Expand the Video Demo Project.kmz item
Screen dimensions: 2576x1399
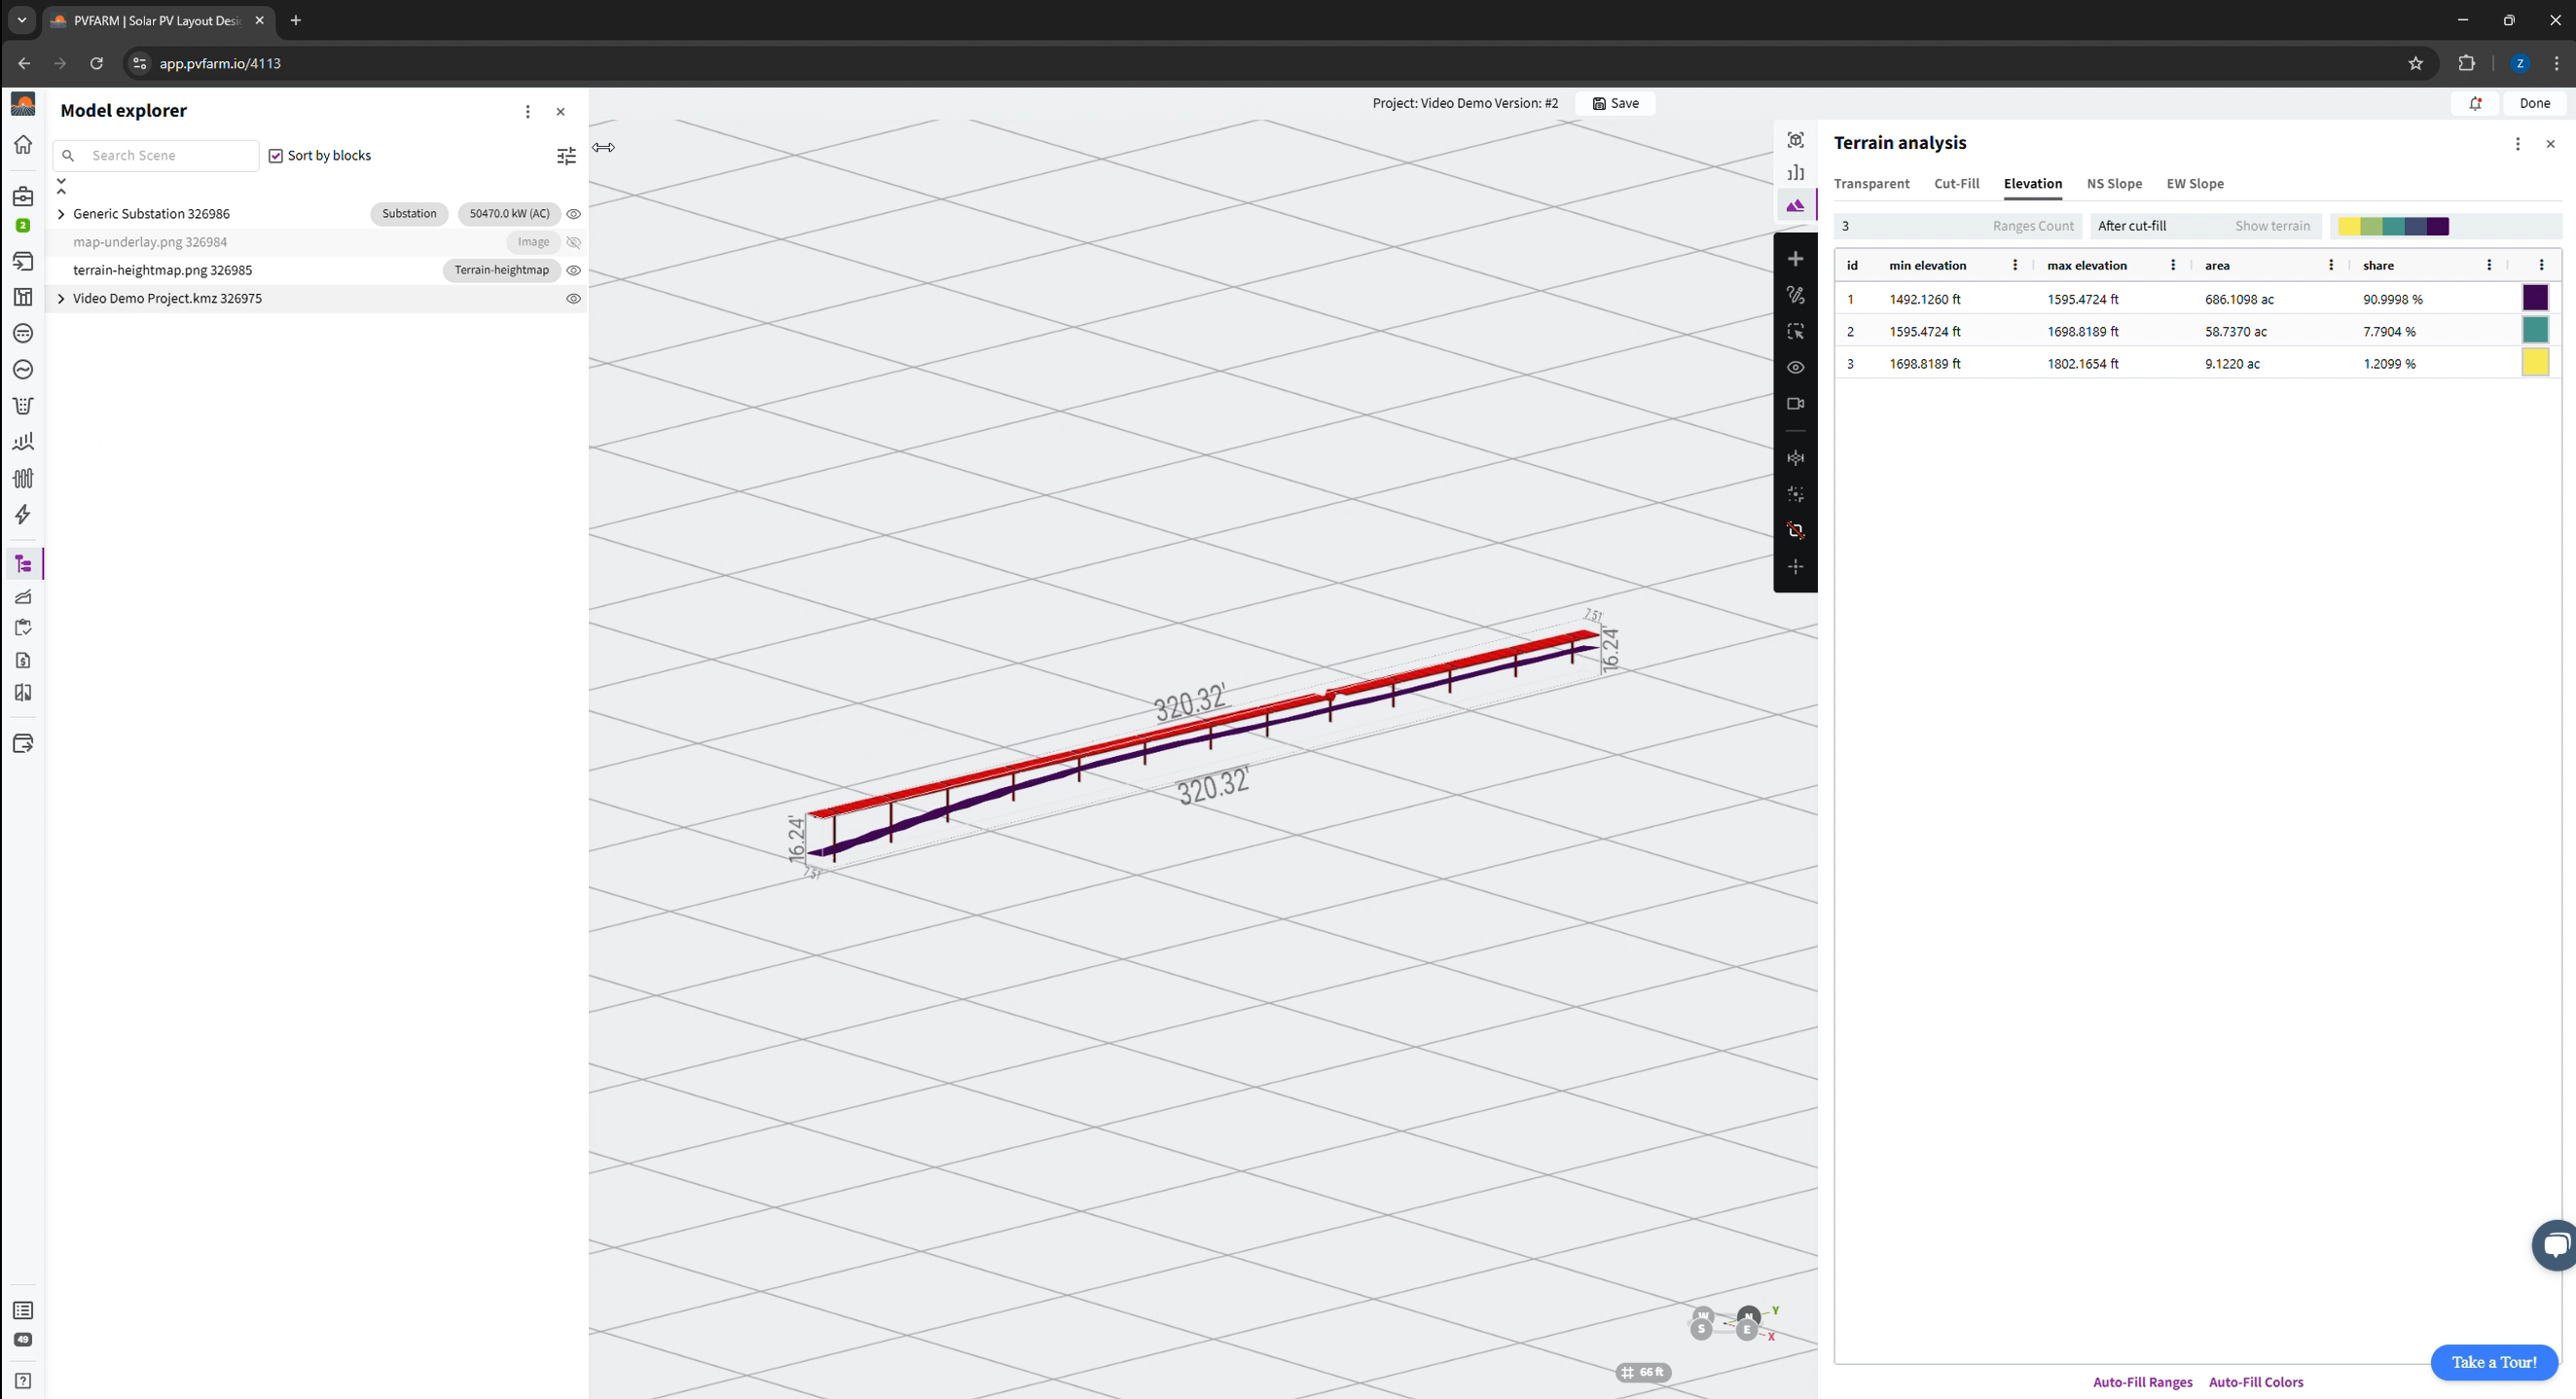point(61,299)
